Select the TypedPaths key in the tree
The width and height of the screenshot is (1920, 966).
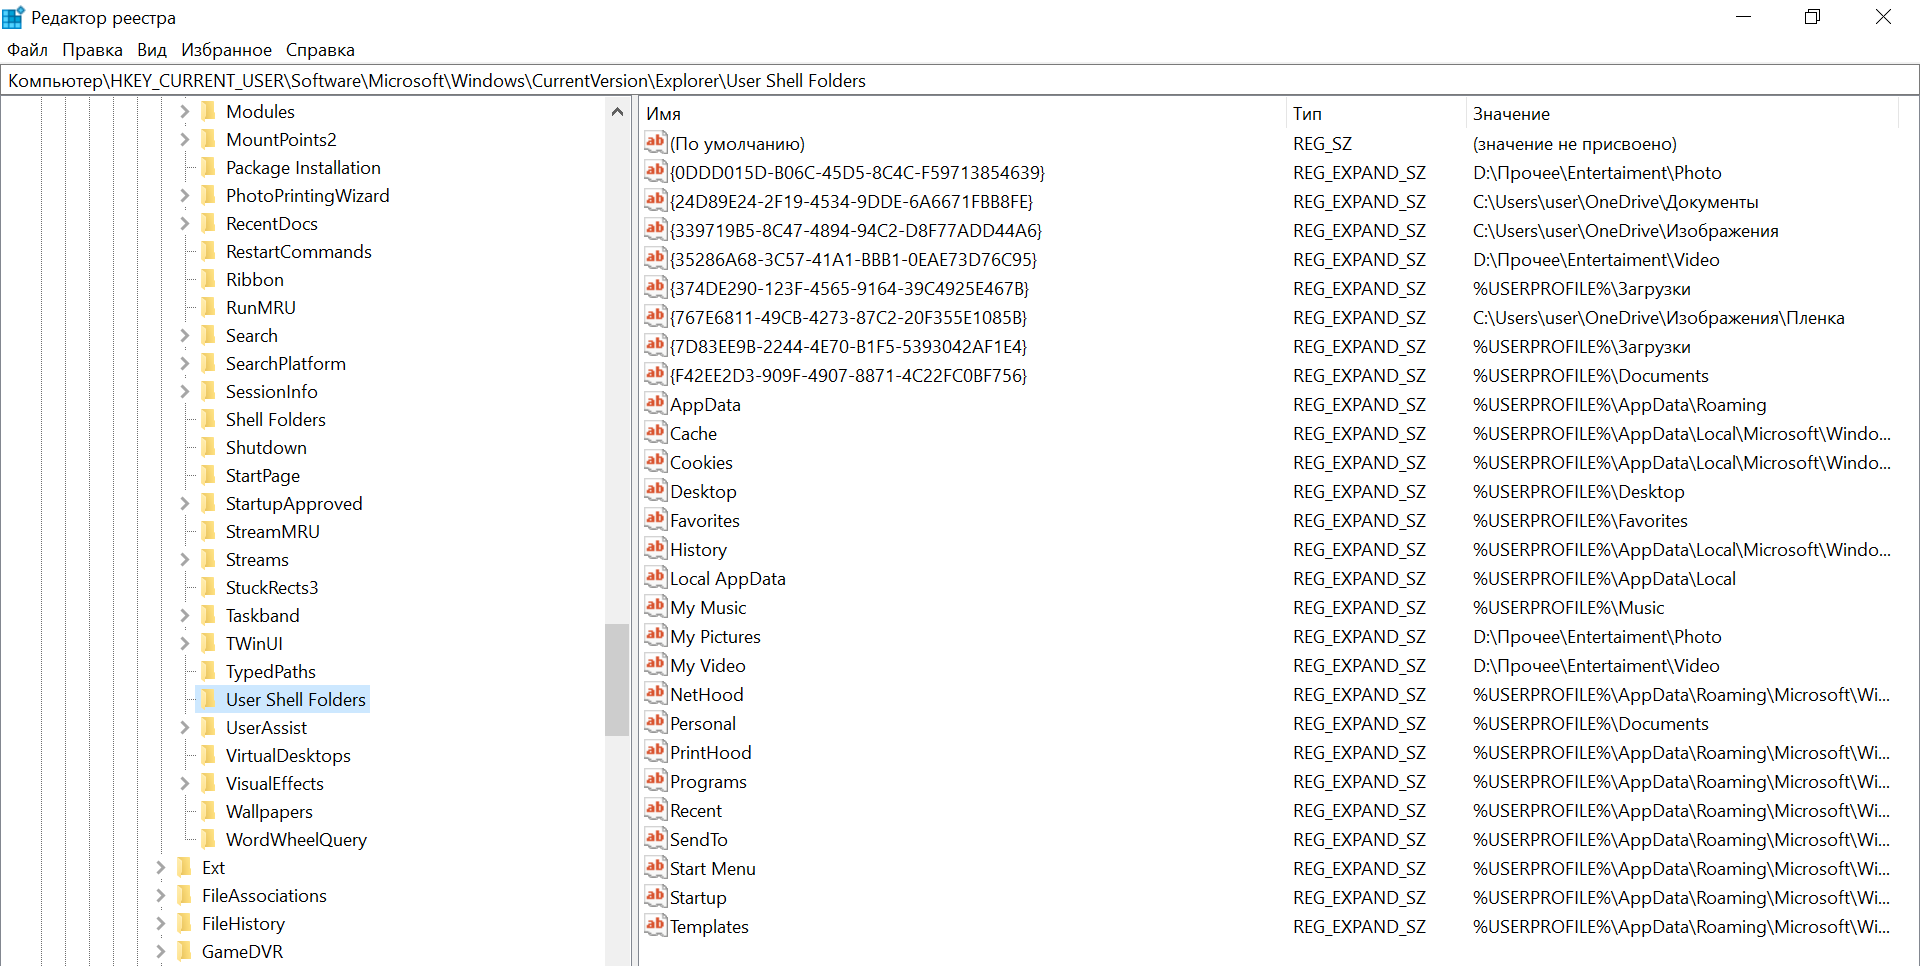click(270, 671)
